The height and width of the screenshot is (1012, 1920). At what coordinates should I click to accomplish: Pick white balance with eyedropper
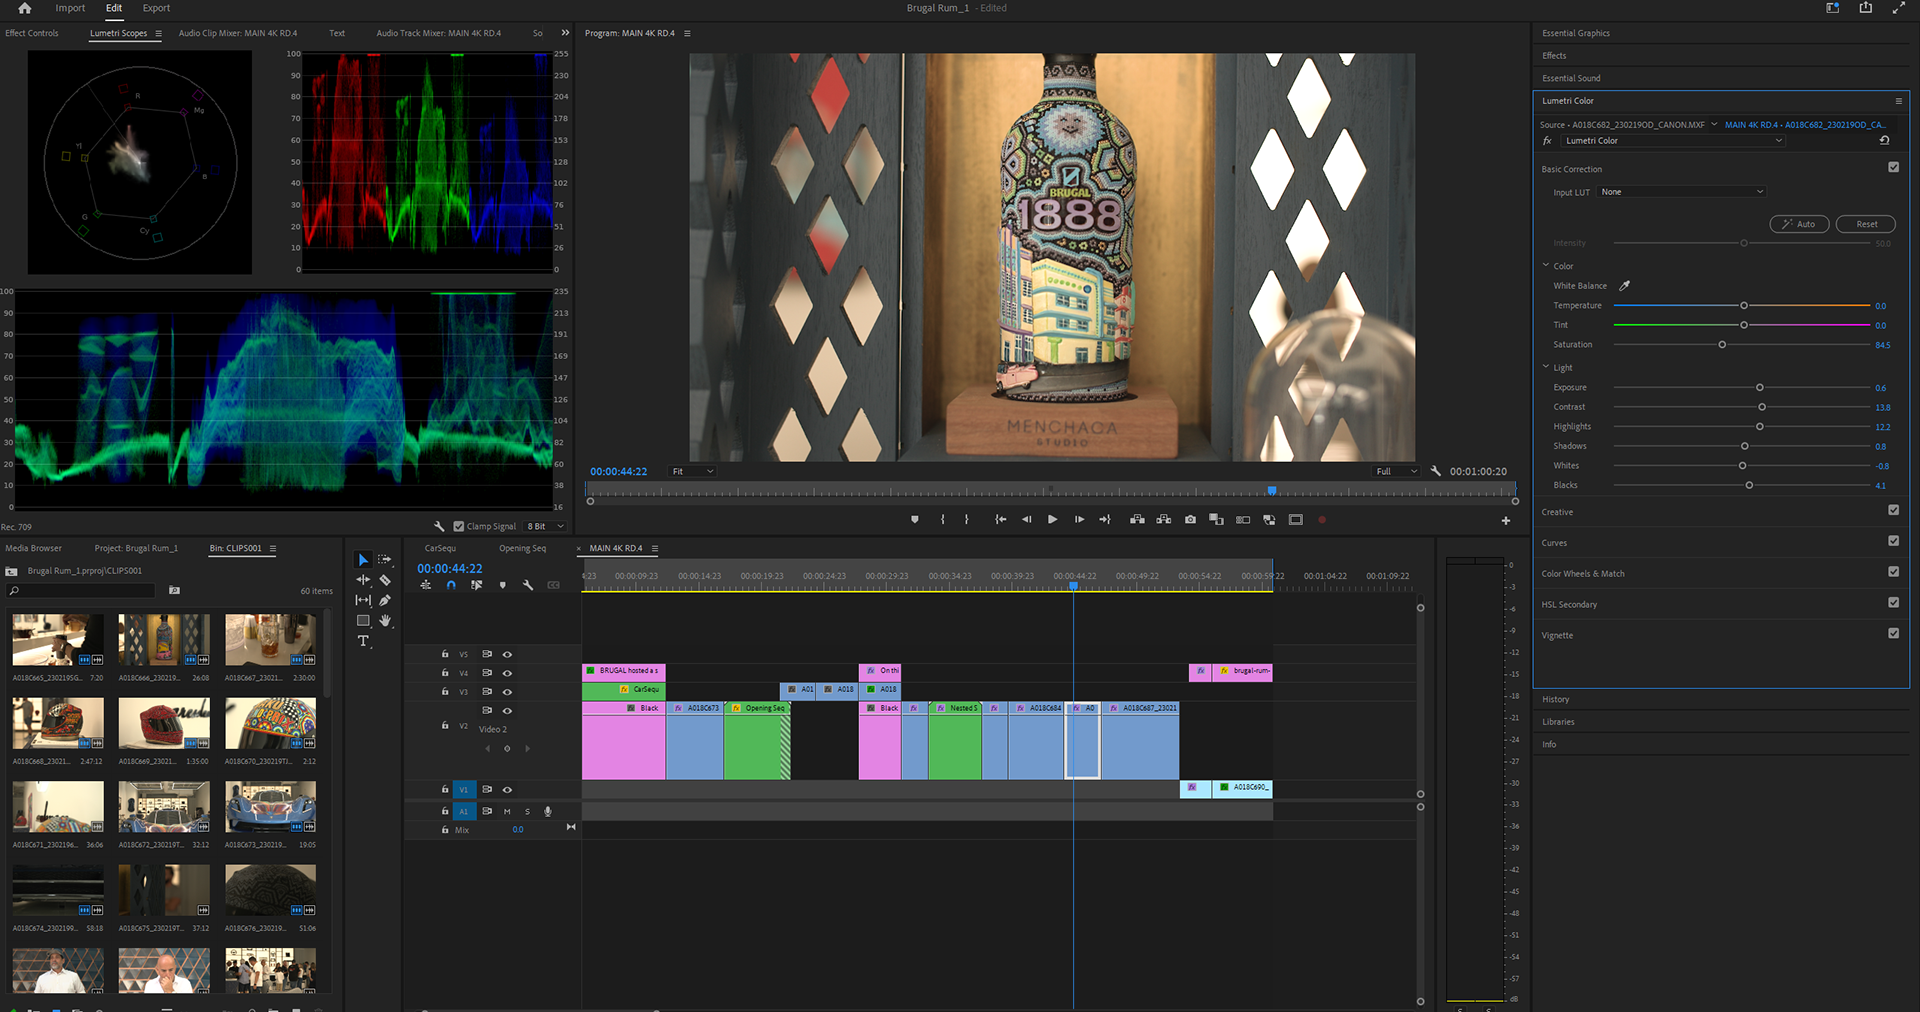point(1625,286)
